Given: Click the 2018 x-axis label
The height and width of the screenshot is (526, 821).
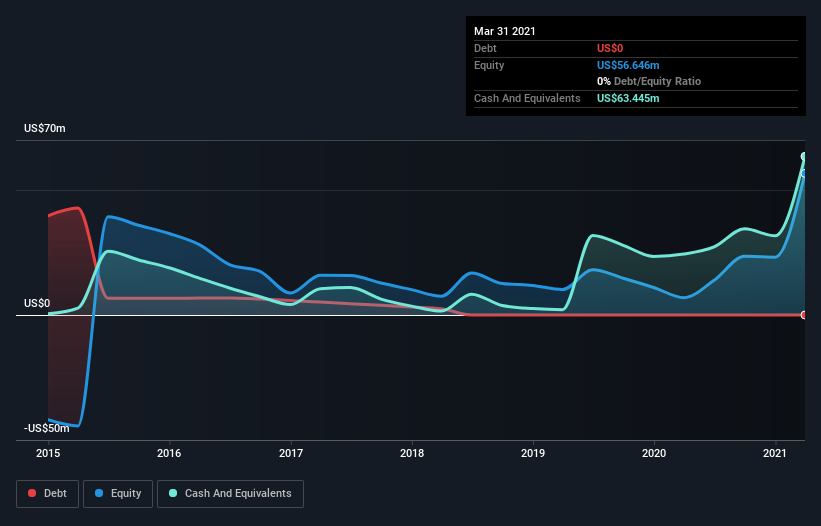Looking at the screenshot, I should pyautogui.click(x=412, y=453).
